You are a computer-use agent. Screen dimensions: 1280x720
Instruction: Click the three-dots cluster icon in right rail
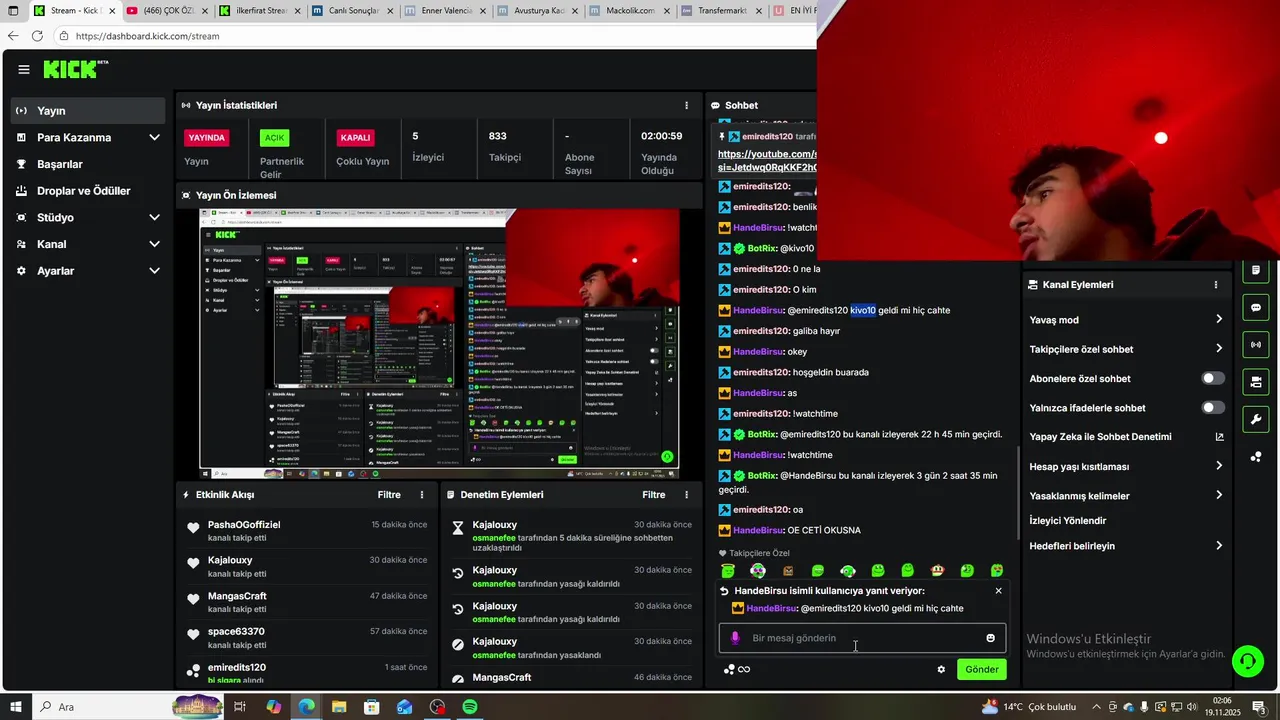1255,457
